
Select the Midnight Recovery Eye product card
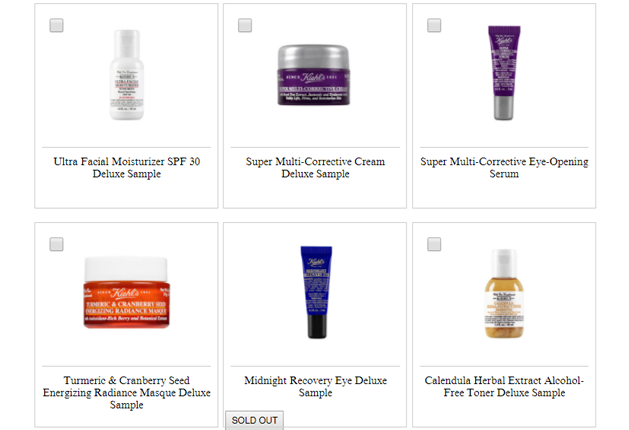tap(315, 325)
